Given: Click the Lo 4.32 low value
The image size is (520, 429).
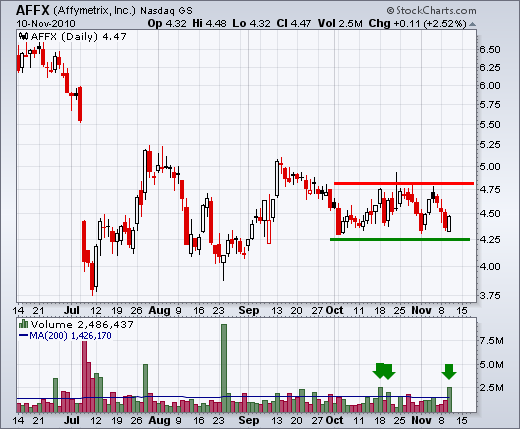Looking at the screenshot, I should 251,23.
